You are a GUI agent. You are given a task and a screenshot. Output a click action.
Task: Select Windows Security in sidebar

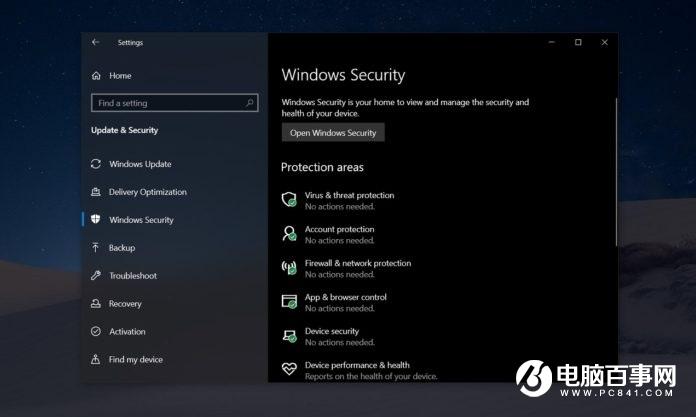click(x=141, y=220)
